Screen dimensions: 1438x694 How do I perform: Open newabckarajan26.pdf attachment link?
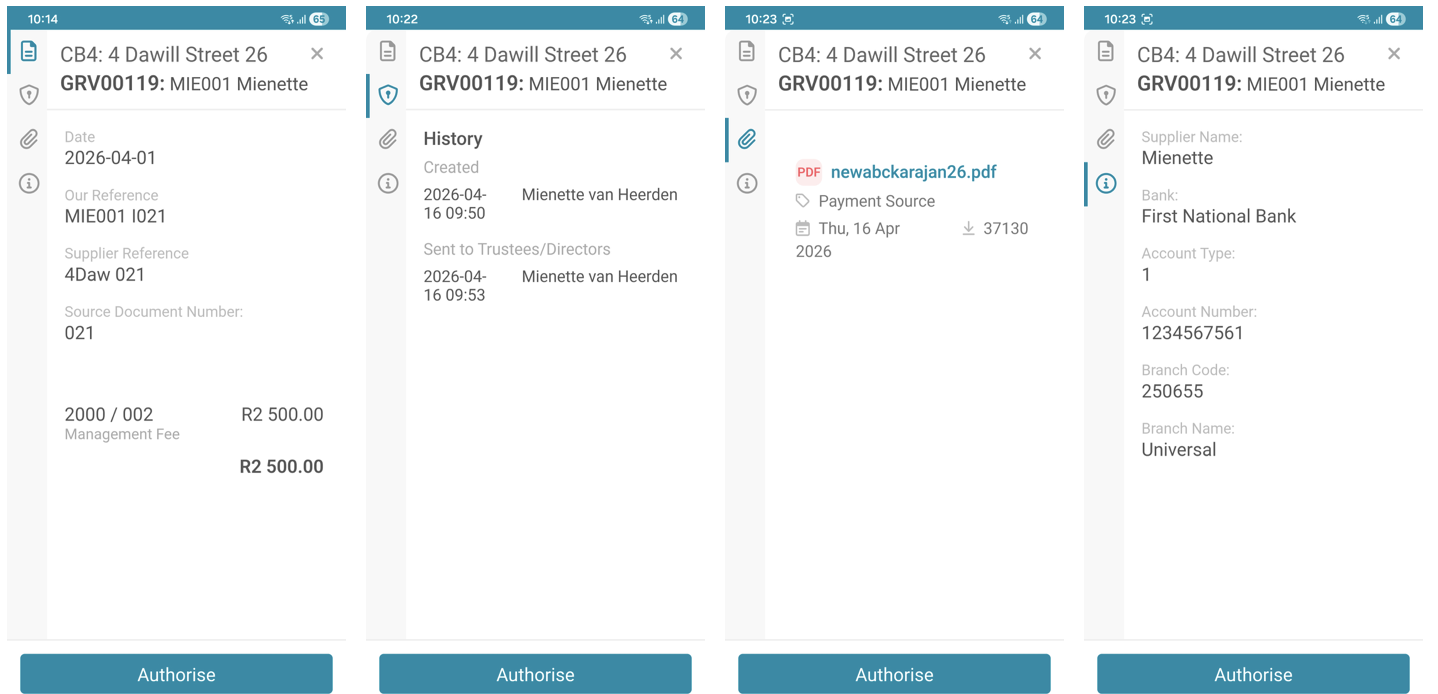[913, 172]
